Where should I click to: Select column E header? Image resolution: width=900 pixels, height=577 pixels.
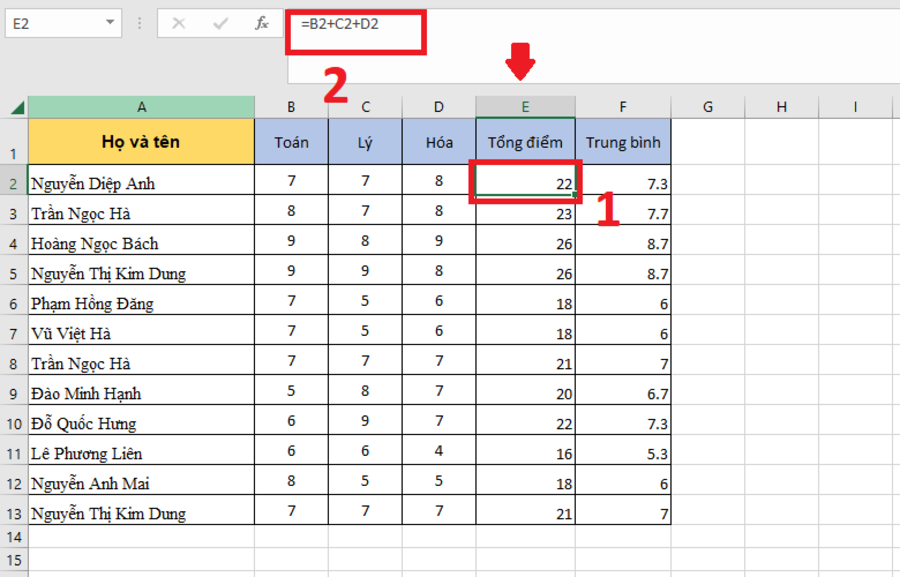[x=525, y=107]
